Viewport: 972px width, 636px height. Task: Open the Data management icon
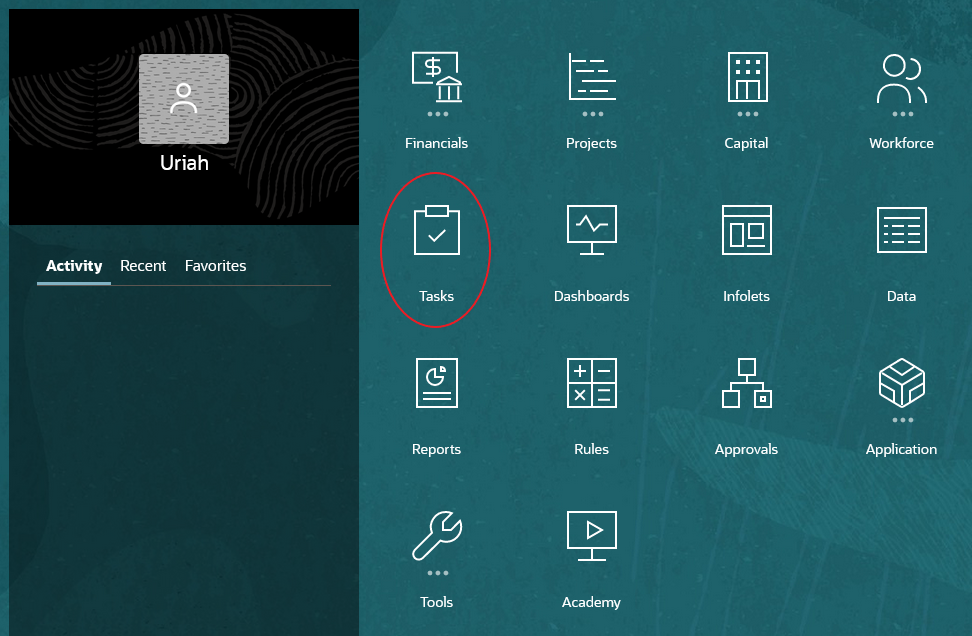click(x=900, y=230)
